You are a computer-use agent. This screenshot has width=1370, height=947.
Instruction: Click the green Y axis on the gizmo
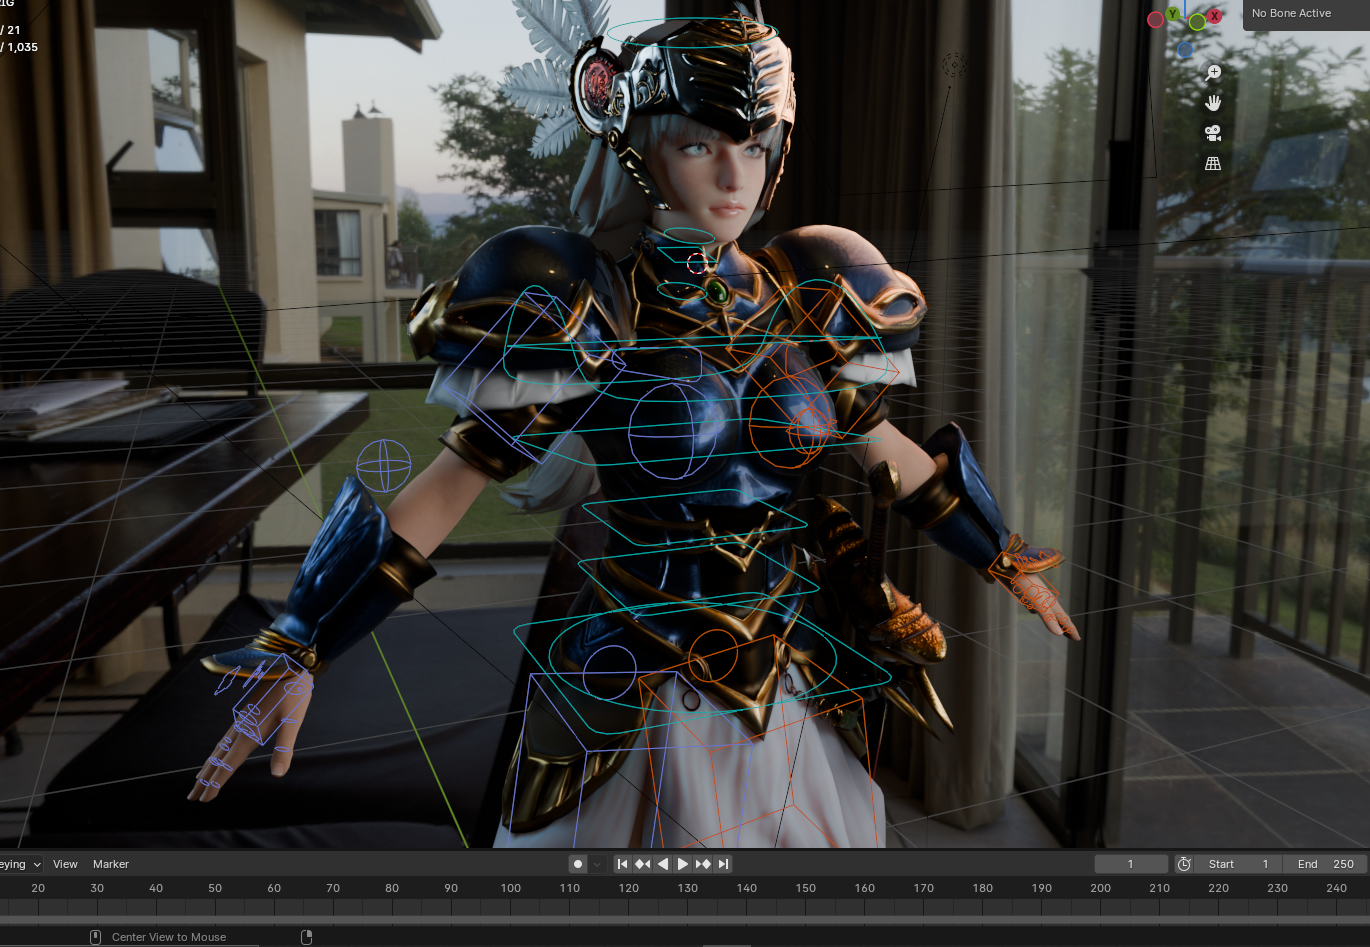[1173, 14]
